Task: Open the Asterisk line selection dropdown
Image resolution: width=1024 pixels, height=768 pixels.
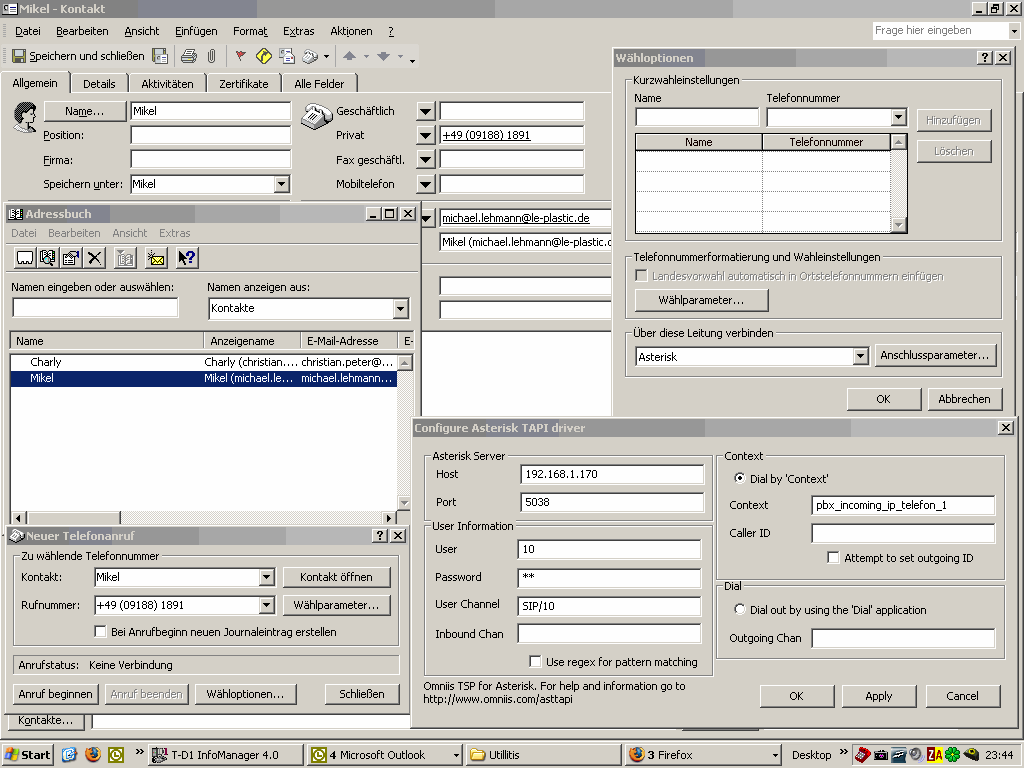Action: [861, 357]
